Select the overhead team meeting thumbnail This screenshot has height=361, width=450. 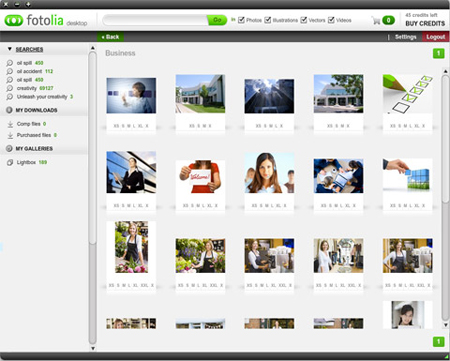pyautogui.click(x=338, y=176)
